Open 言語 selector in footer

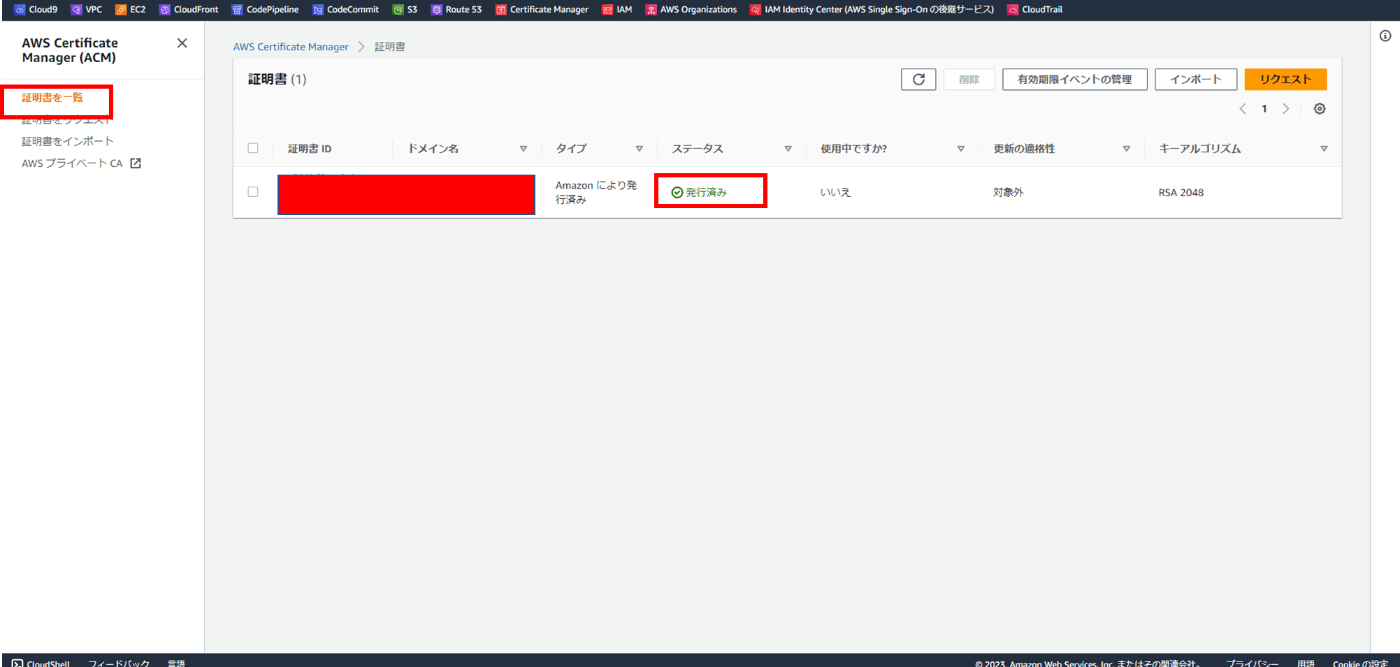pyautogui.click(x=176, y=663)
